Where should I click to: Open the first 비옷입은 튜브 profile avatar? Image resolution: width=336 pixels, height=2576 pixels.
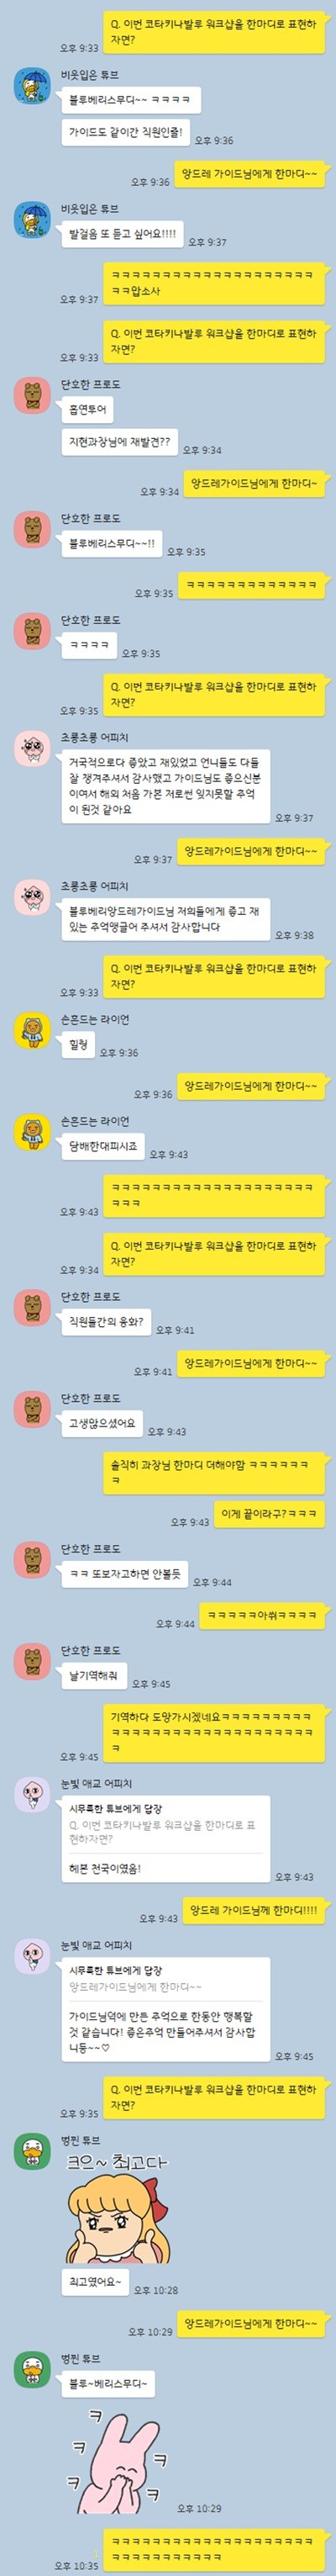[x=32, y=86]
